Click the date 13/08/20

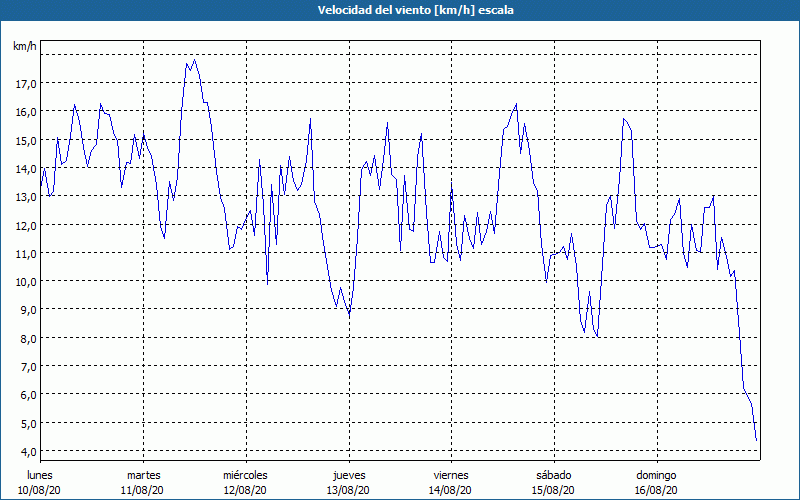coord(348,490)
